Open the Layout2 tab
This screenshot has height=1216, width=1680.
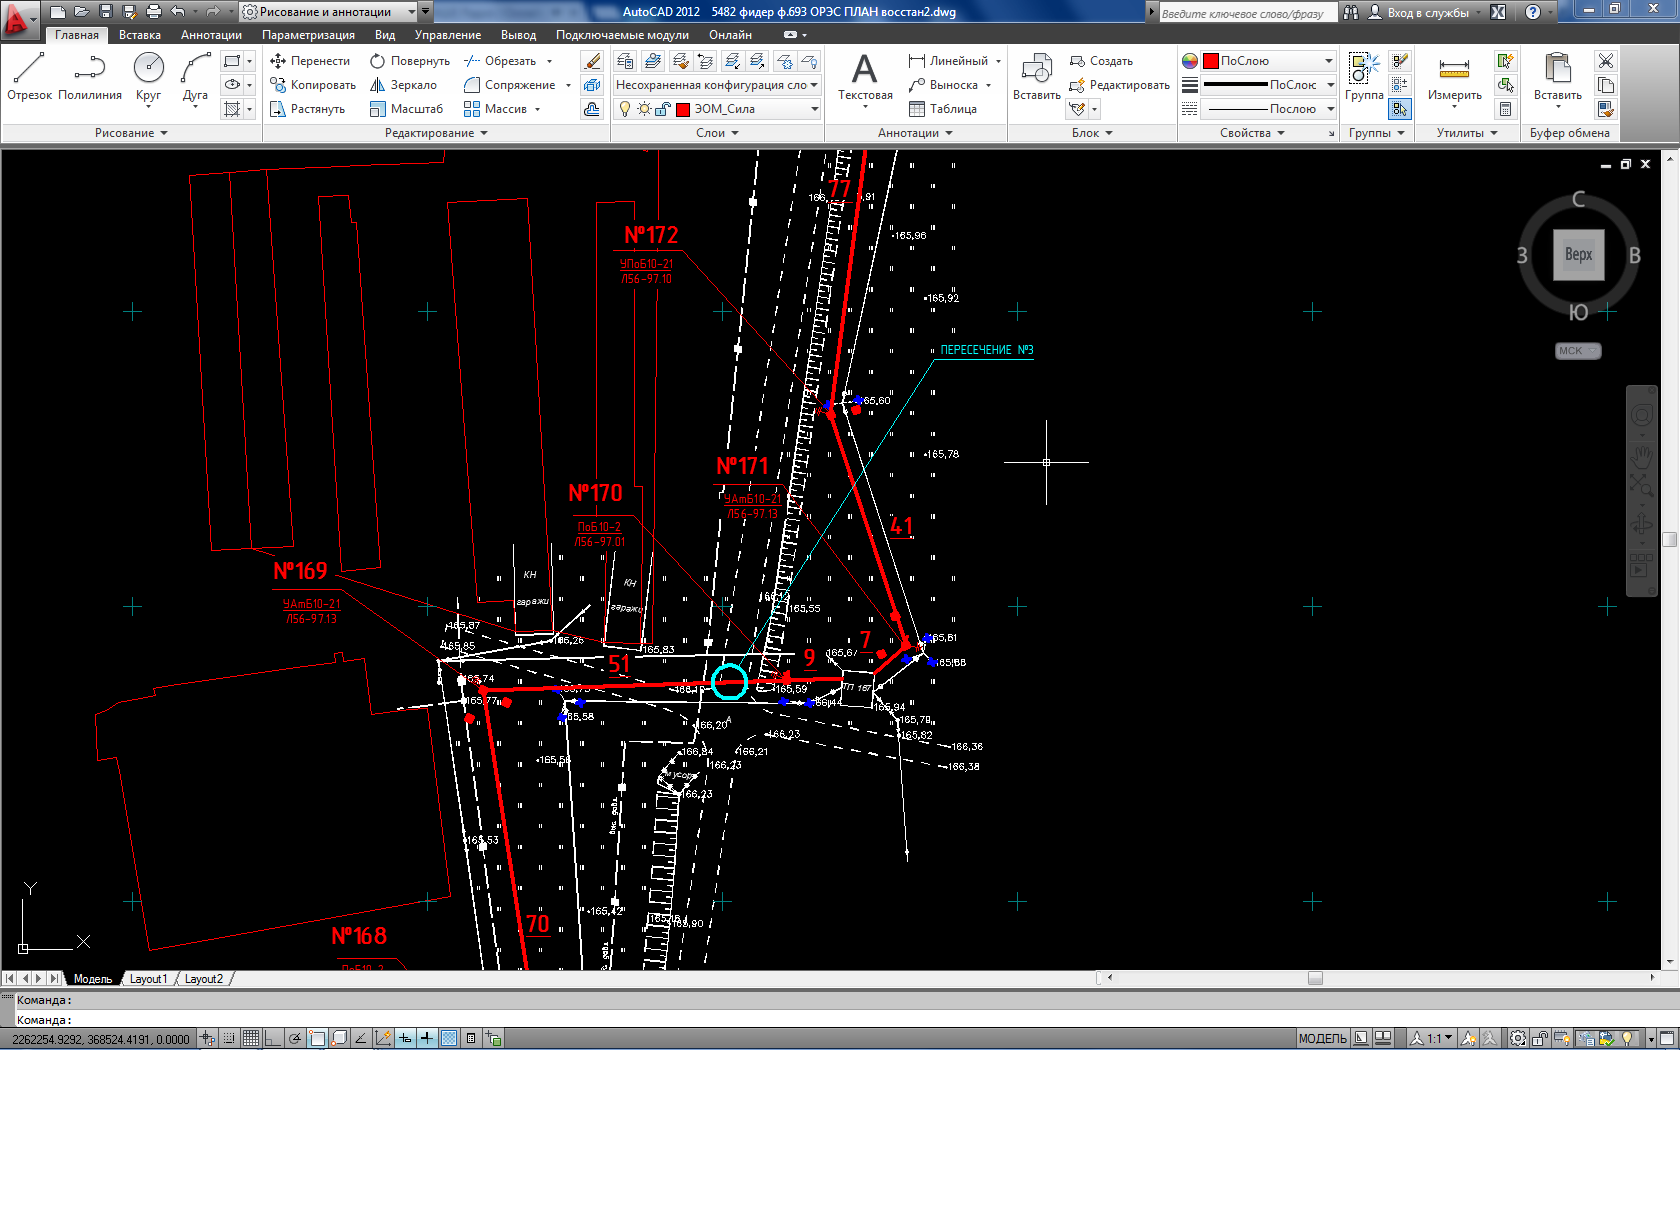tap(204, 979)
